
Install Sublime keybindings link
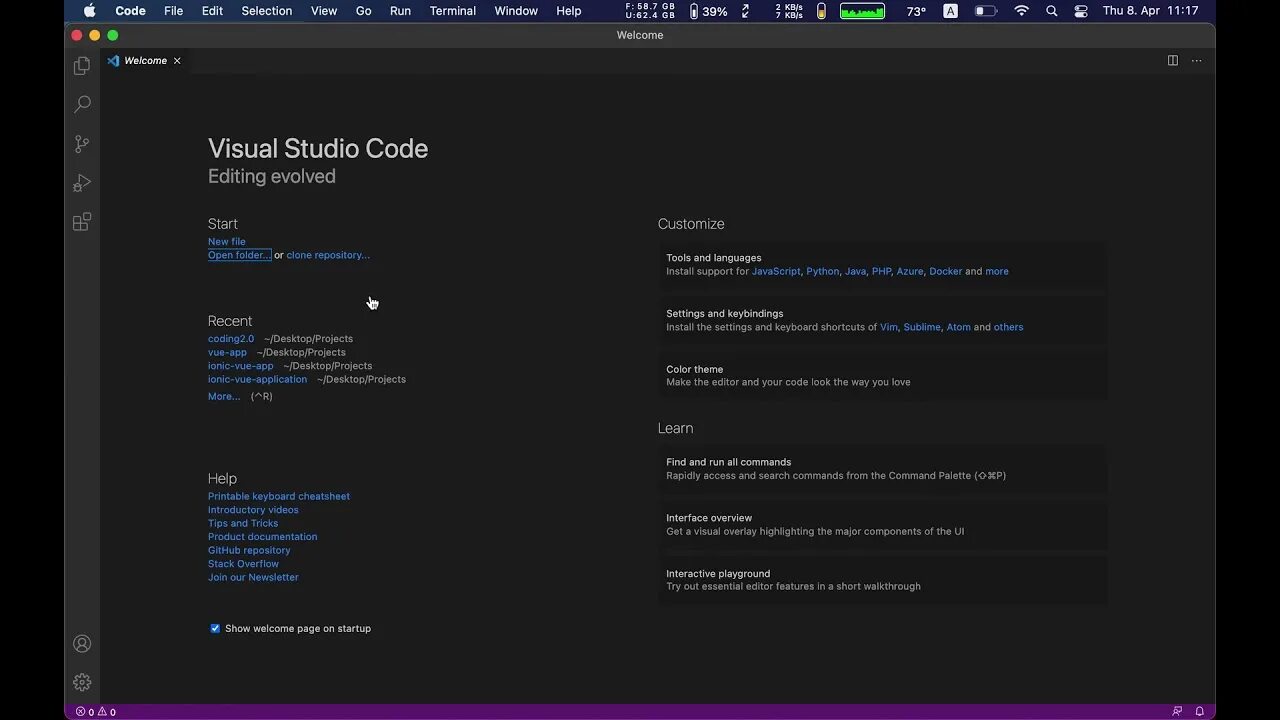tap(922, 327)
